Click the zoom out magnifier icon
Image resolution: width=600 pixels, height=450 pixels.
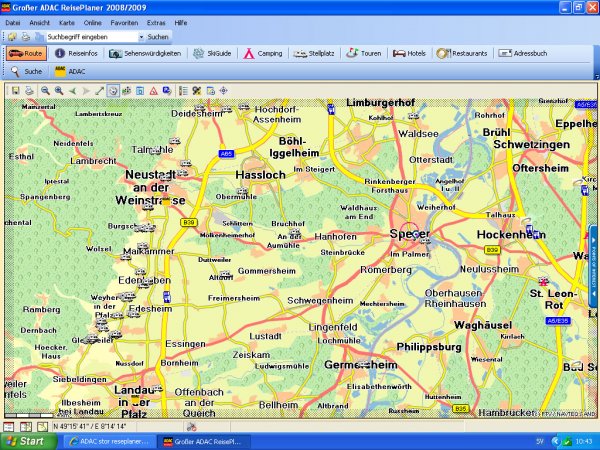(x=46, y=90)
